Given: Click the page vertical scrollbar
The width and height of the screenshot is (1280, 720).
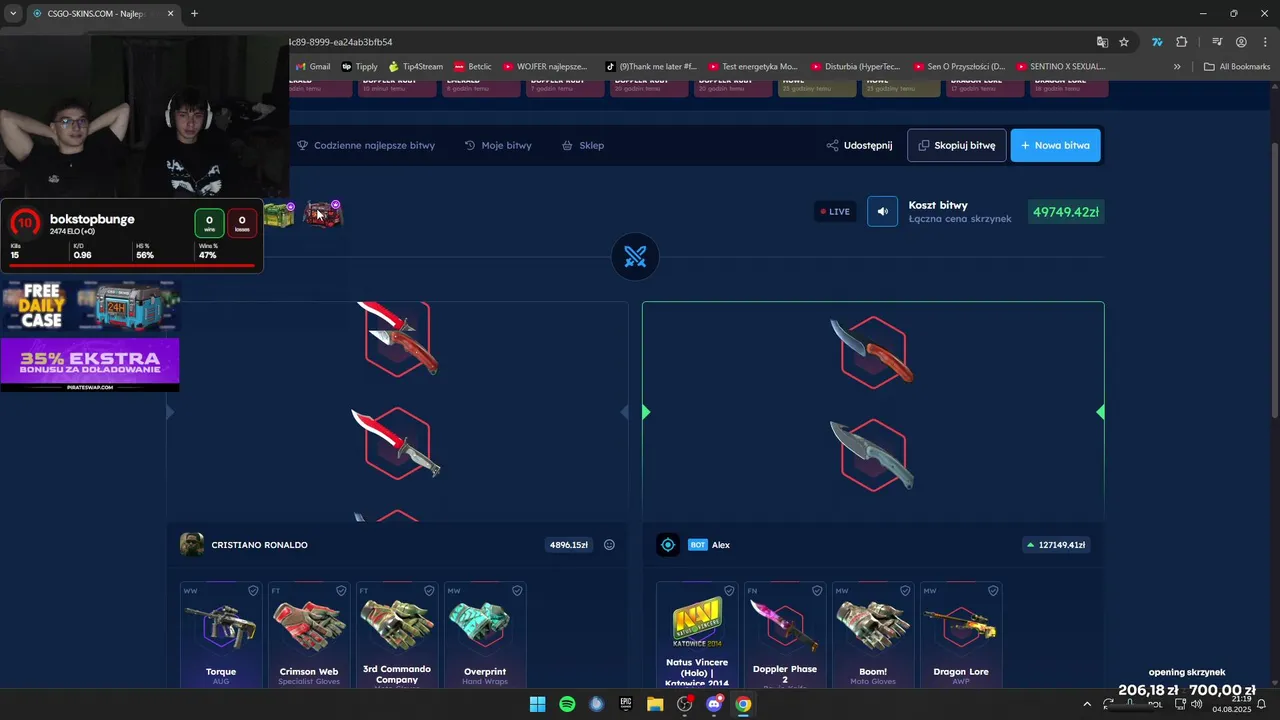Looking at the screenshot, I should click(x=1273, y=280).
